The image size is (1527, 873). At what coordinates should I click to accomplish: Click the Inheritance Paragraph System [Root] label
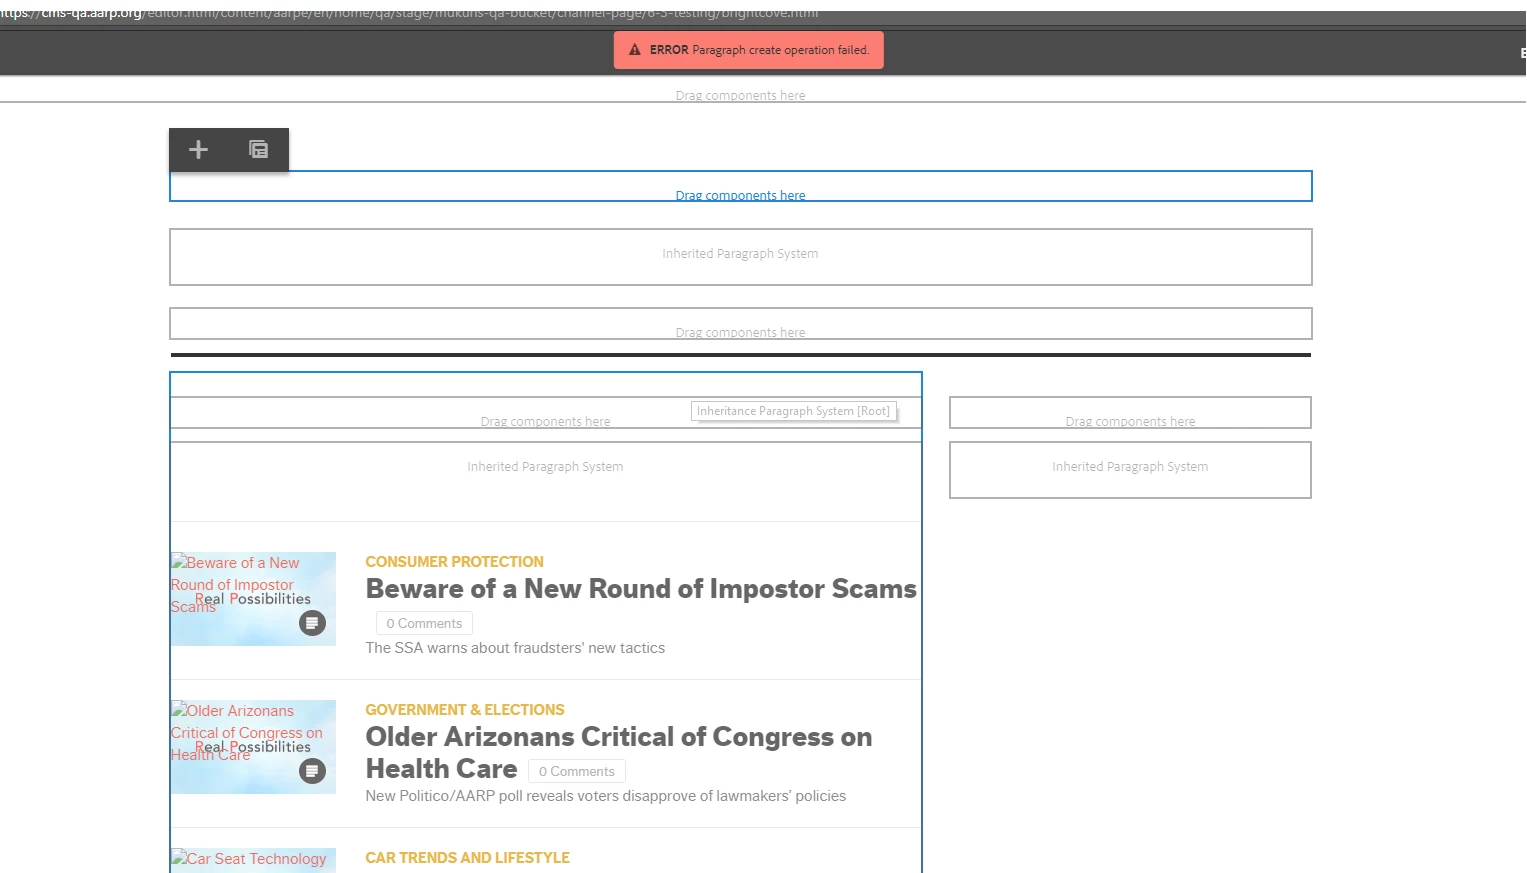click(x=793, y=411)
